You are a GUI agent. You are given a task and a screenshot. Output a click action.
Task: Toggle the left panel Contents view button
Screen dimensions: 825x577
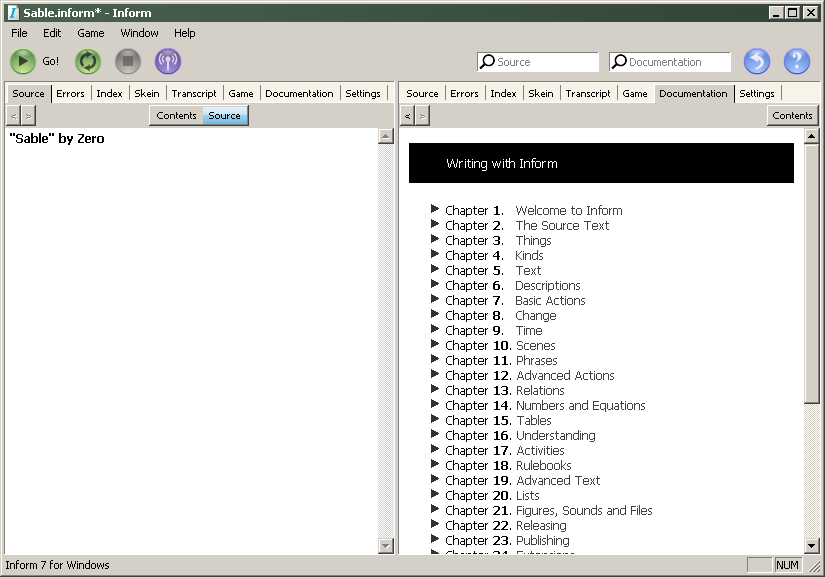pyautogui.click(x=176, y=116)
